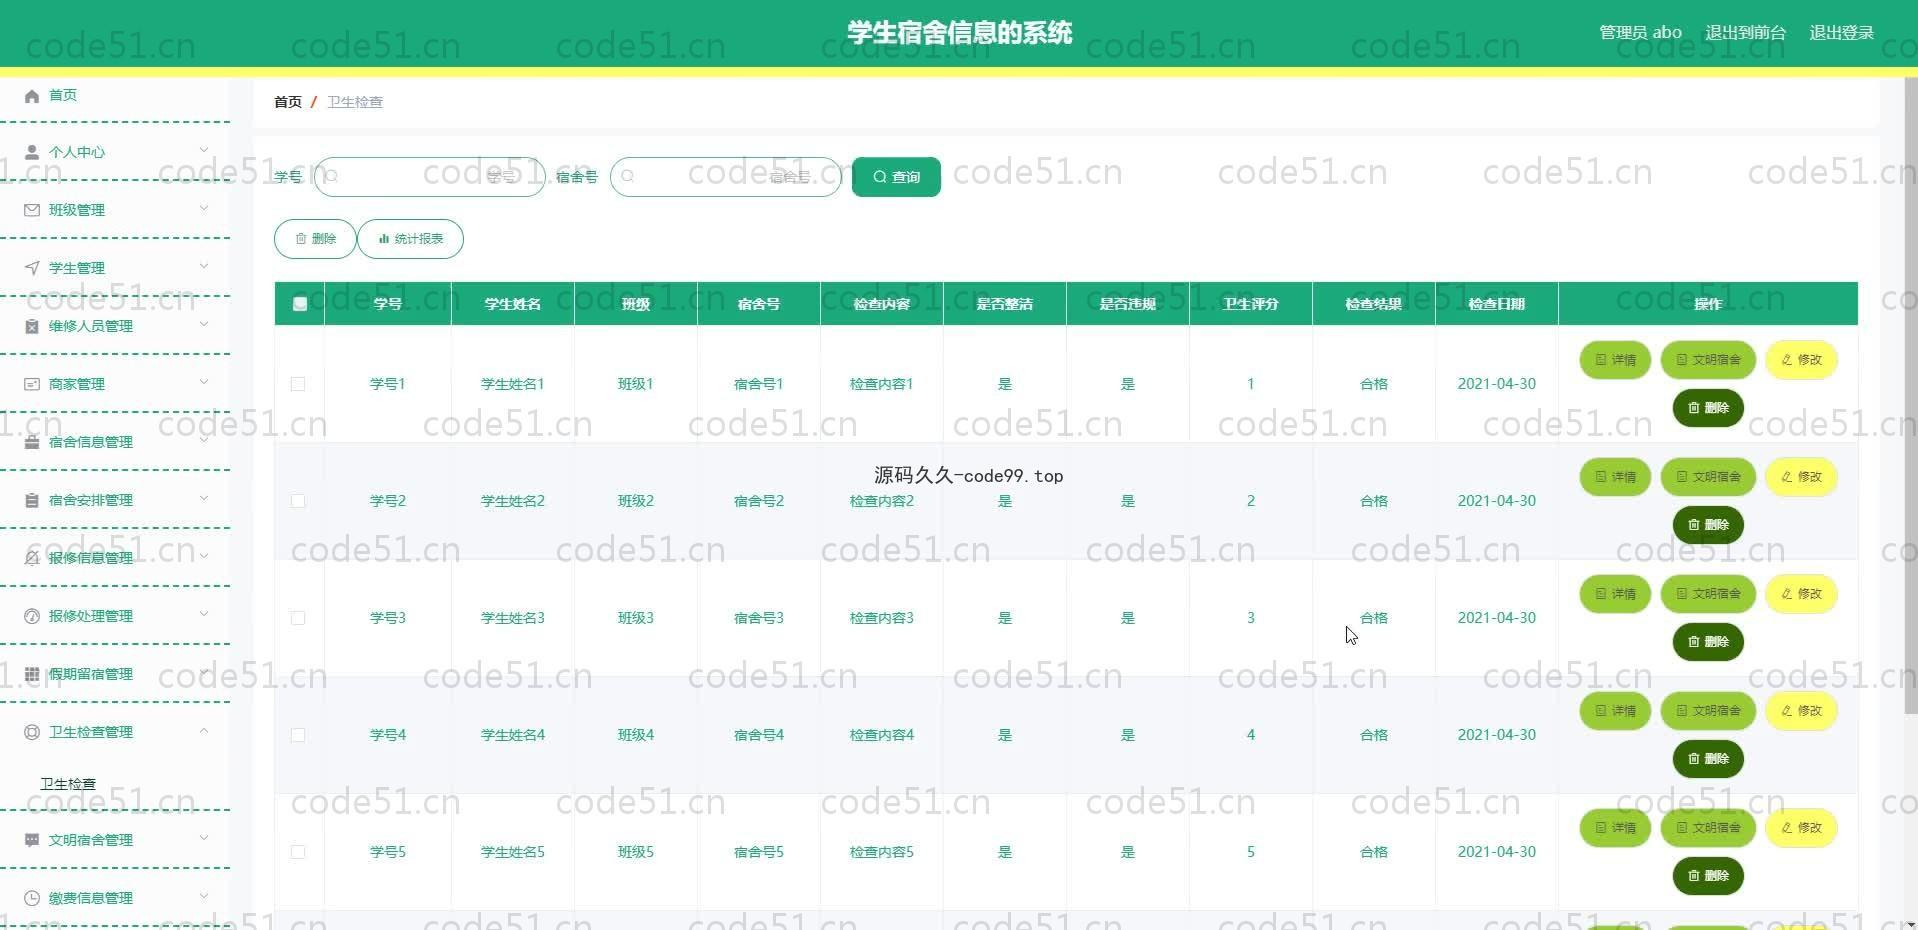This screenshot has width=1918, height=930.
Task: Expand 班级管理 menu chevron
Action: coord(204,209)
